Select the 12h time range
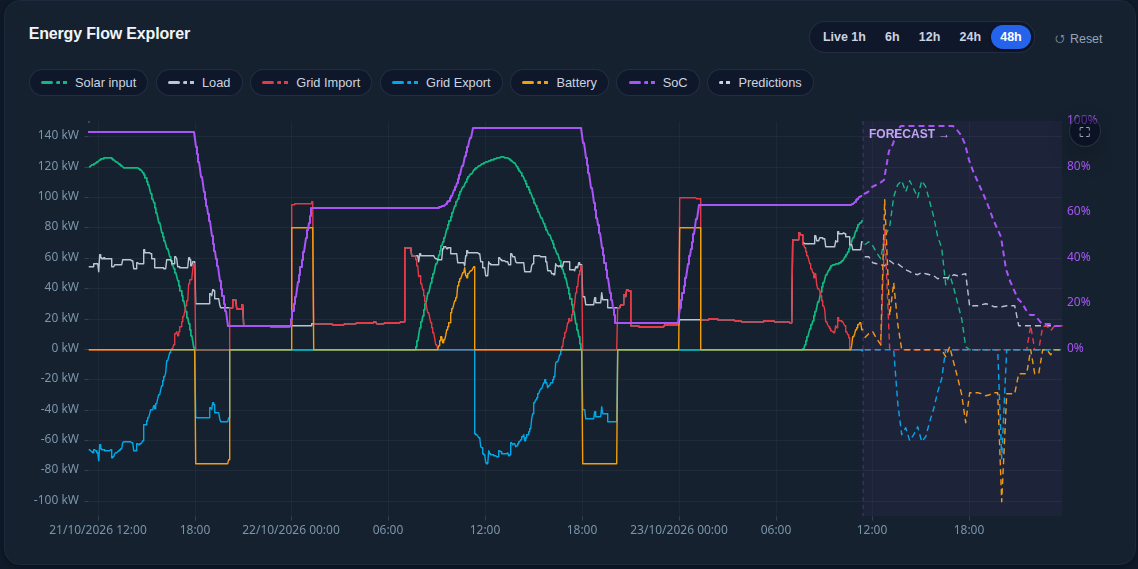Image resolution: width=1138 pixels, height=569 pixels. [929, 37]
